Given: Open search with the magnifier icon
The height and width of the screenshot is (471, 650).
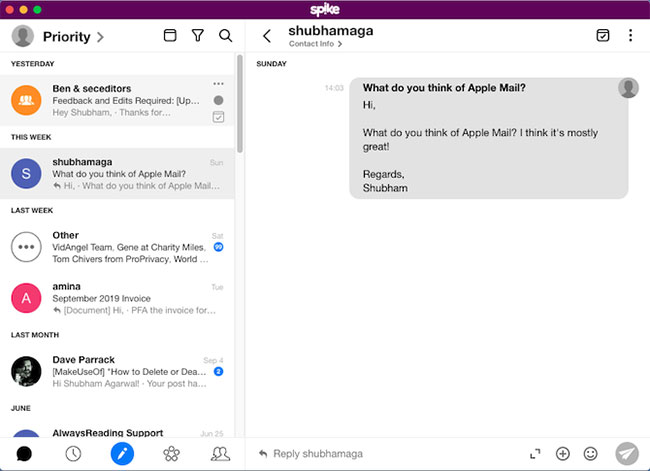Looking at the screenshot, I should point(226,36).
